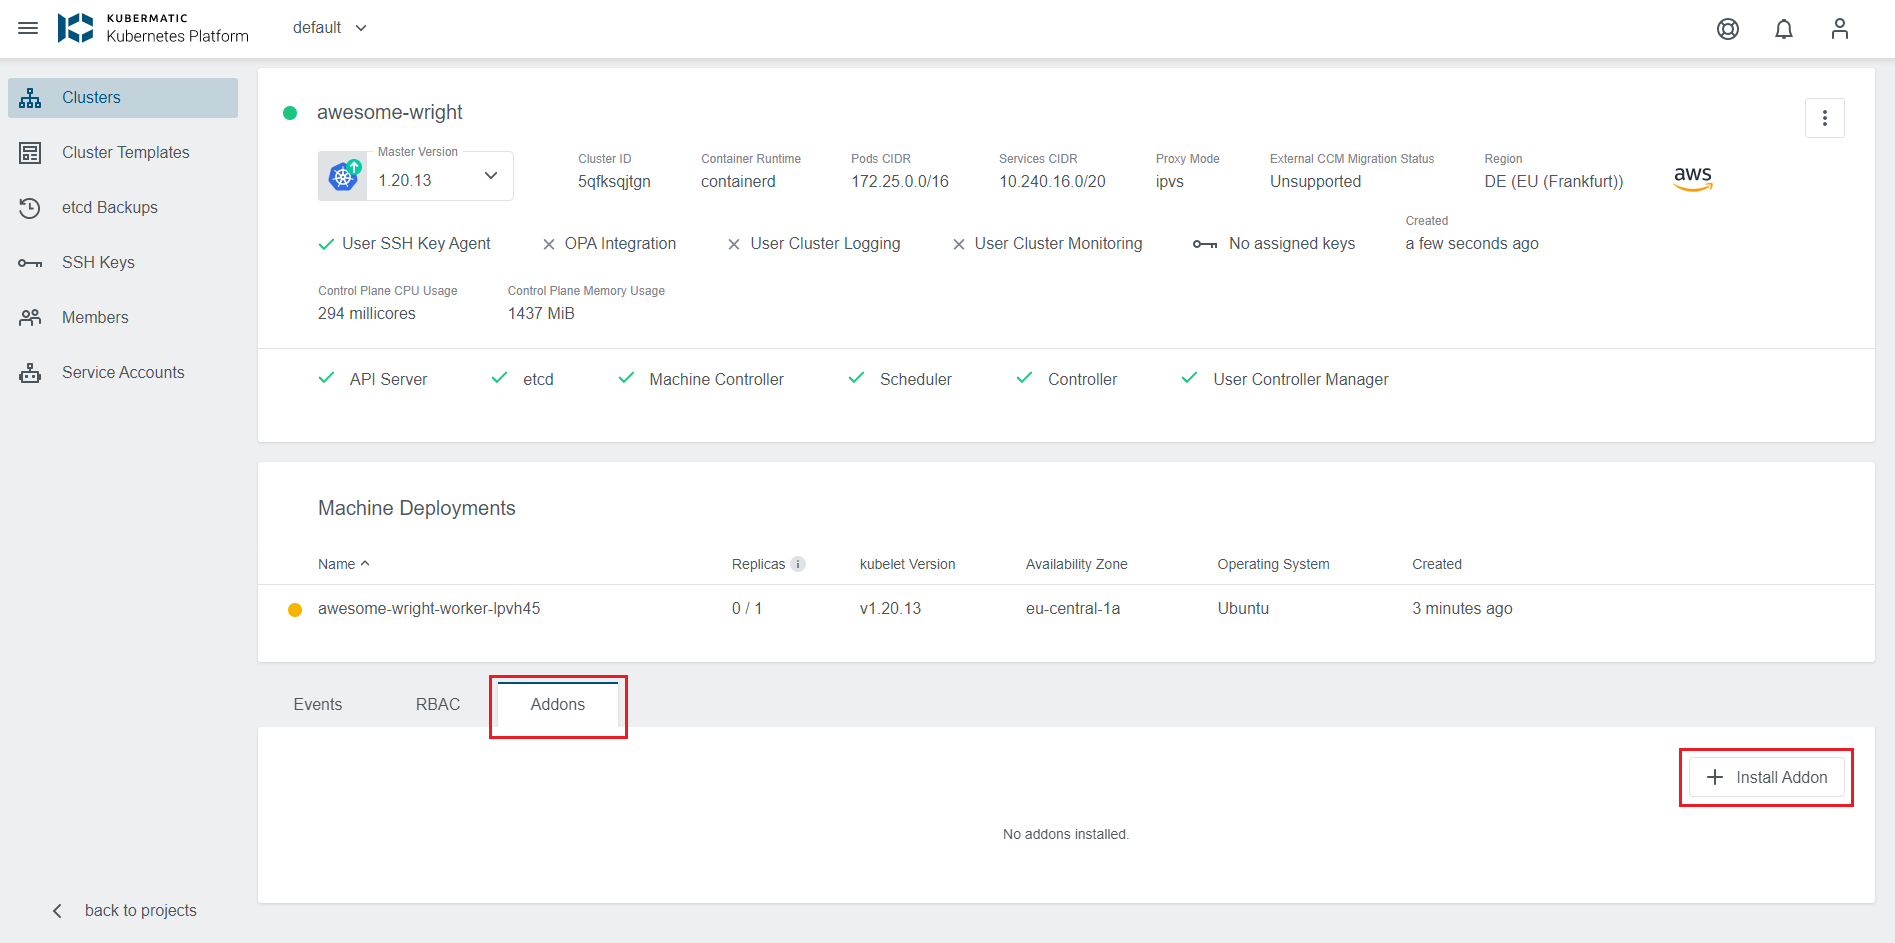The image size is (1895, 943).
Task: Click the Unsupported CCM migration status
Action: [x=1315, y=181]
